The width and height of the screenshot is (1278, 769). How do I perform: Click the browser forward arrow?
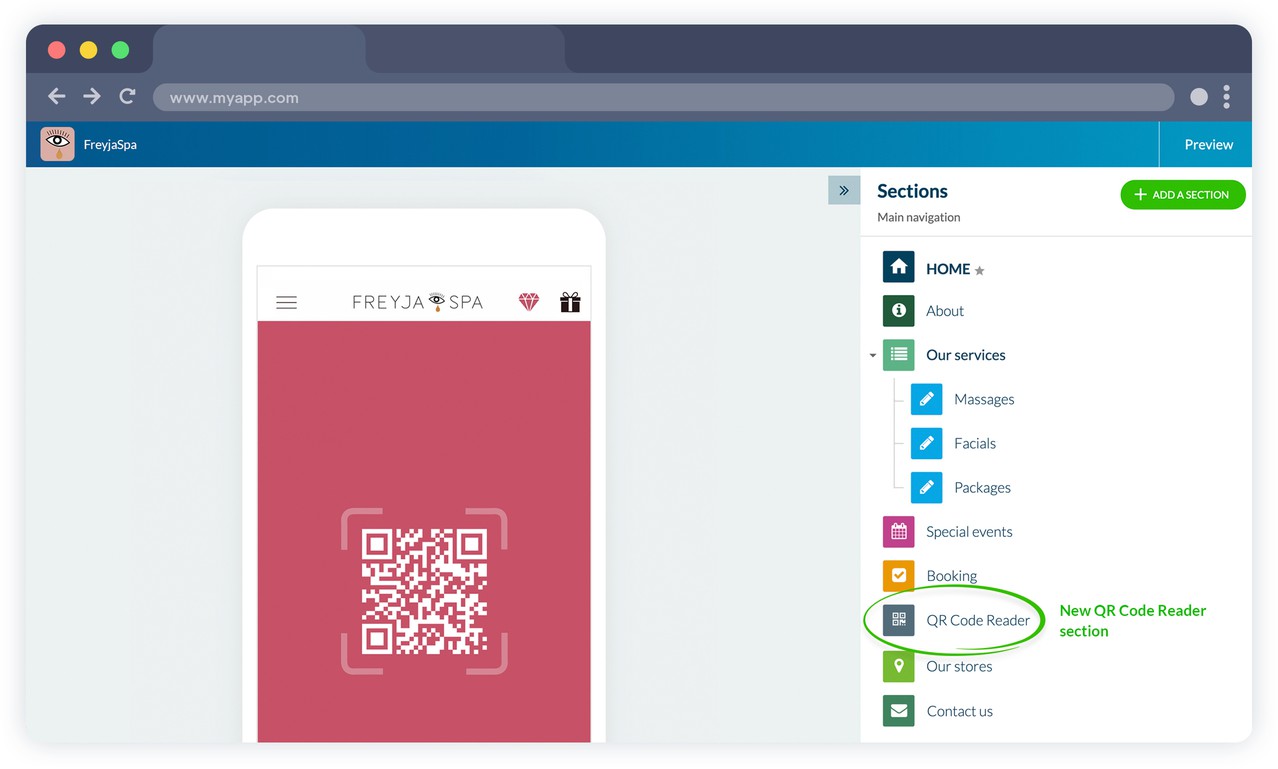pyautogui.click(x=92, y=96)
